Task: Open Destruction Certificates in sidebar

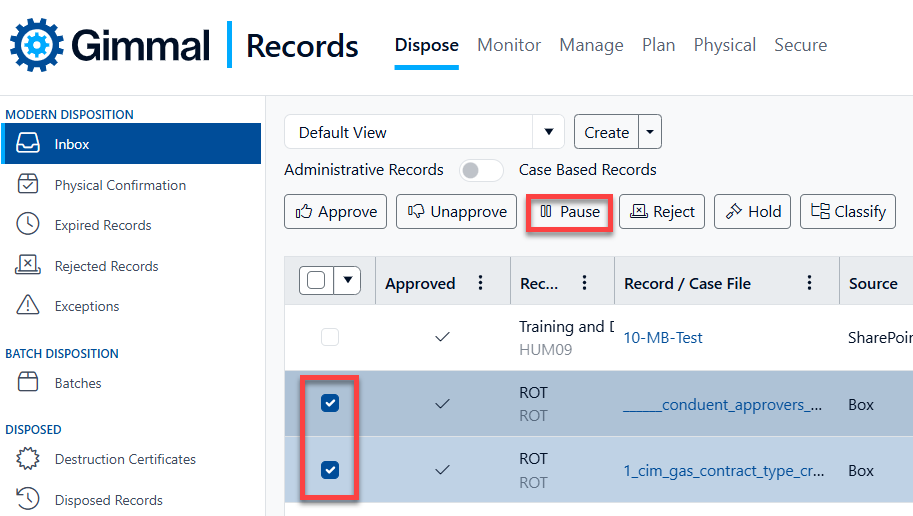Action: (x=125, y=459)
